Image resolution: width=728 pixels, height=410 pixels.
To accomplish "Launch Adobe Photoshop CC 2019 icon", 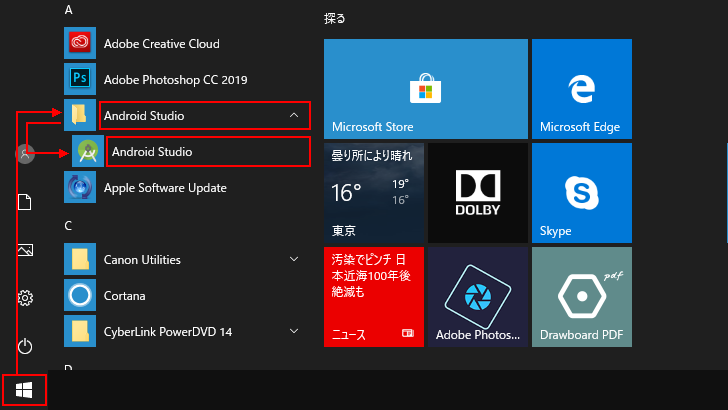I will pyautogui.click(x=80, y=79).
